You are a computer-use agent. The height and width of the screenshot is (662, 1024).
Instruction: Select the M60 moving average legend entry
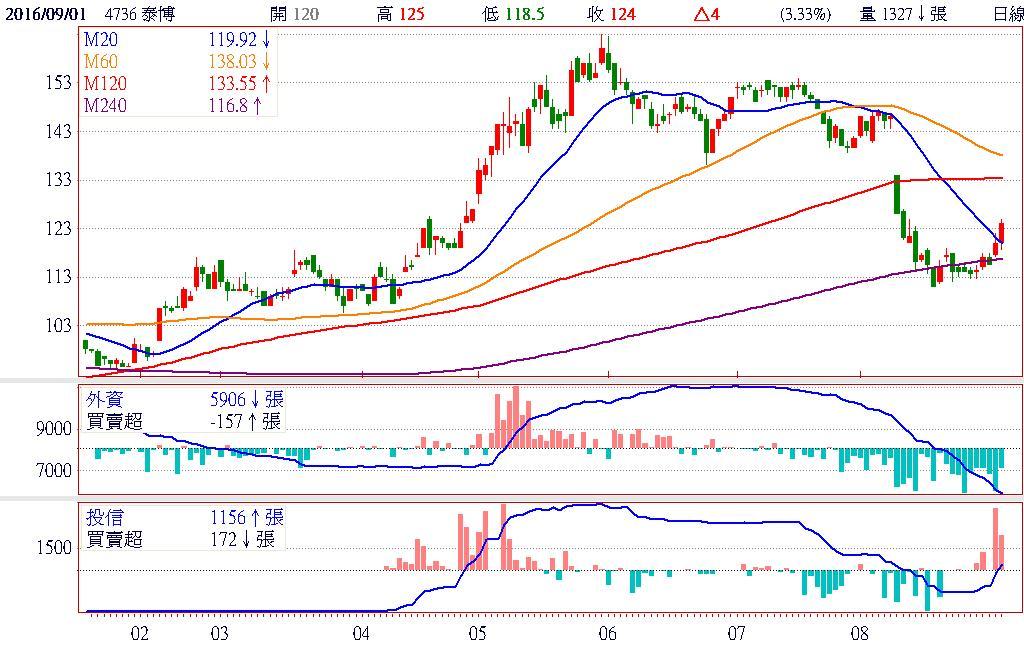(x=102, y=61)
